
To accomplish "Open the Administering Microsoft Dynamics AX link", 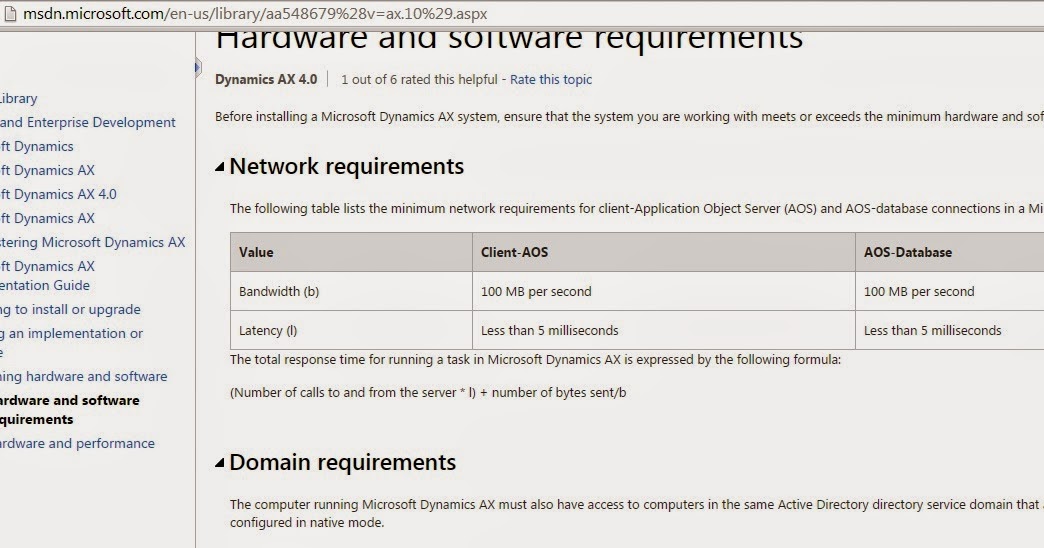I will (93, 242).
